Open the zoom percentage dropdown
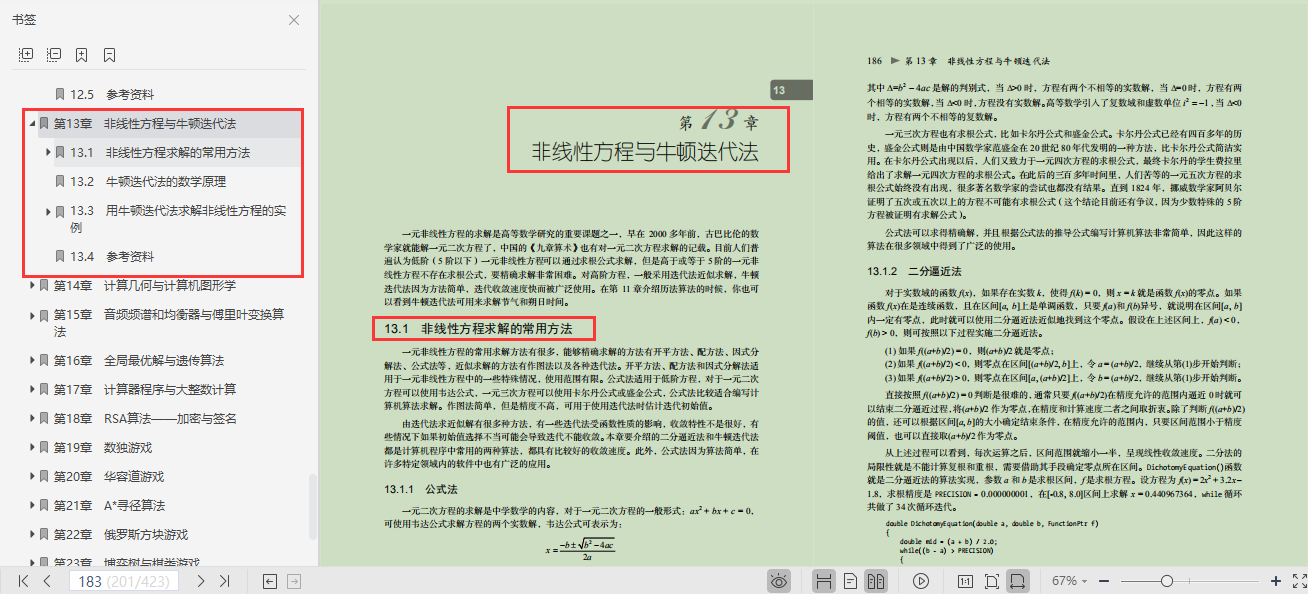The width and height of the screenshot is (1308, 594). coord(1083,579)
